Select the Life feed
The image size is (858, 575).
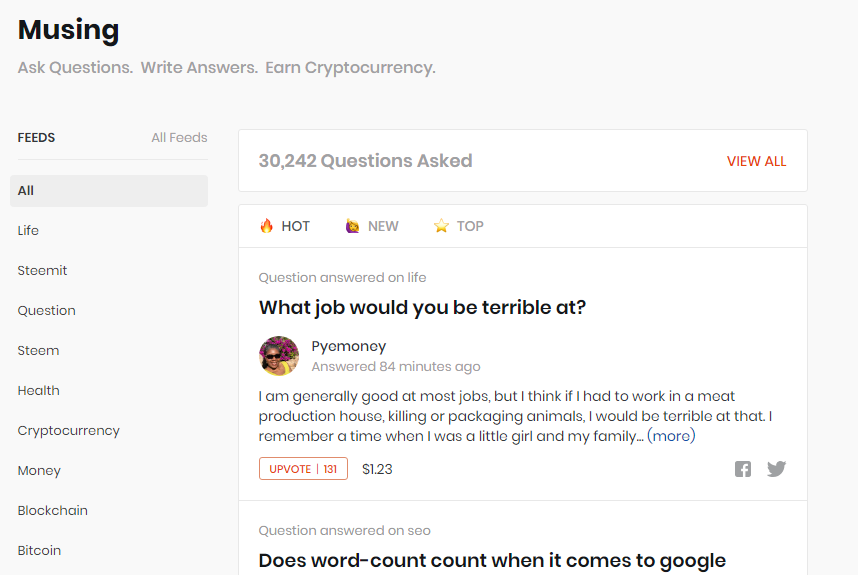28,231
